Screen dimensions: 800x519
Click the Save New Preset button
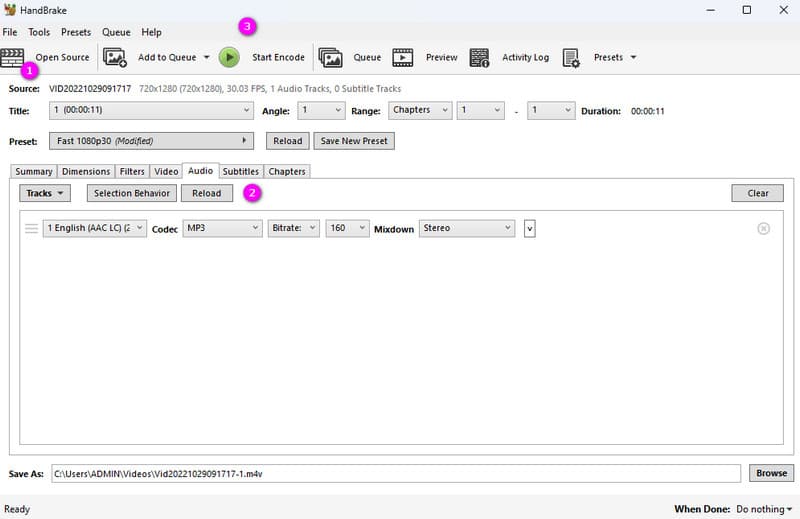pyautogui.click(x=354, y=141)
